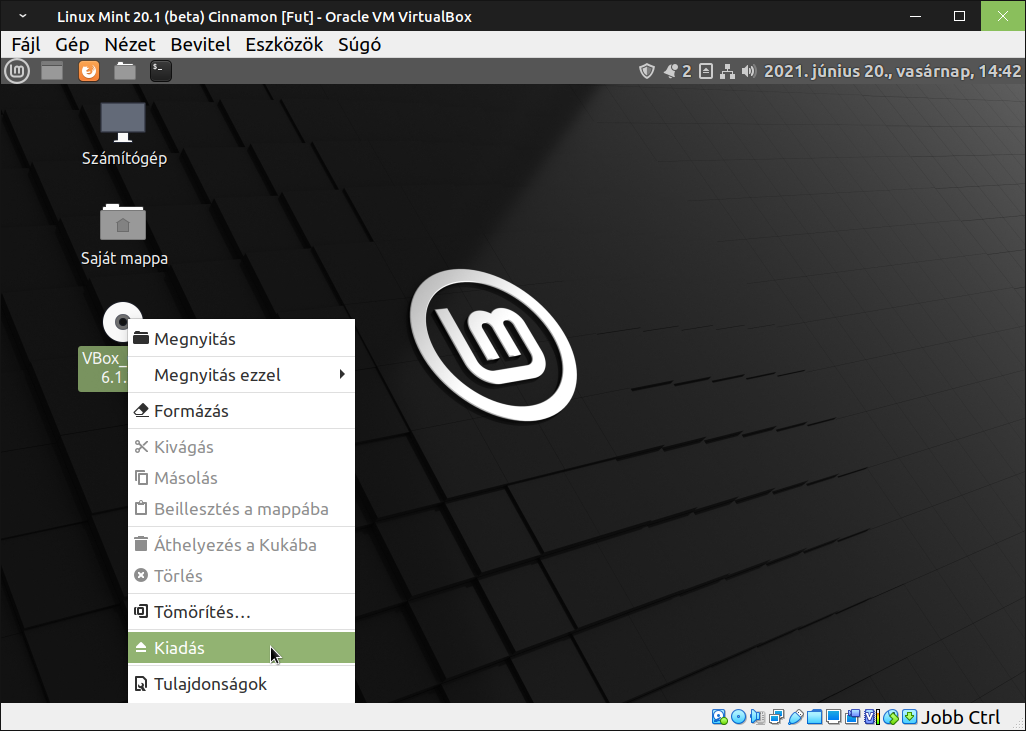The height and width of the screenshot is (731, 1026).
Task: Click the recording status bar icon
Action: pos(853,717)
